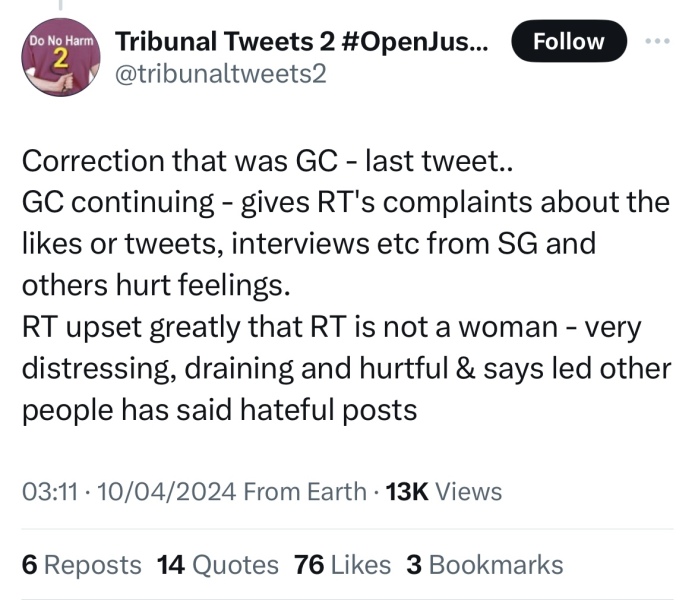The height and width of the screenshot is (600, 695).
Task: Open the list of 6 Reposts
Action: coord(81,564)
